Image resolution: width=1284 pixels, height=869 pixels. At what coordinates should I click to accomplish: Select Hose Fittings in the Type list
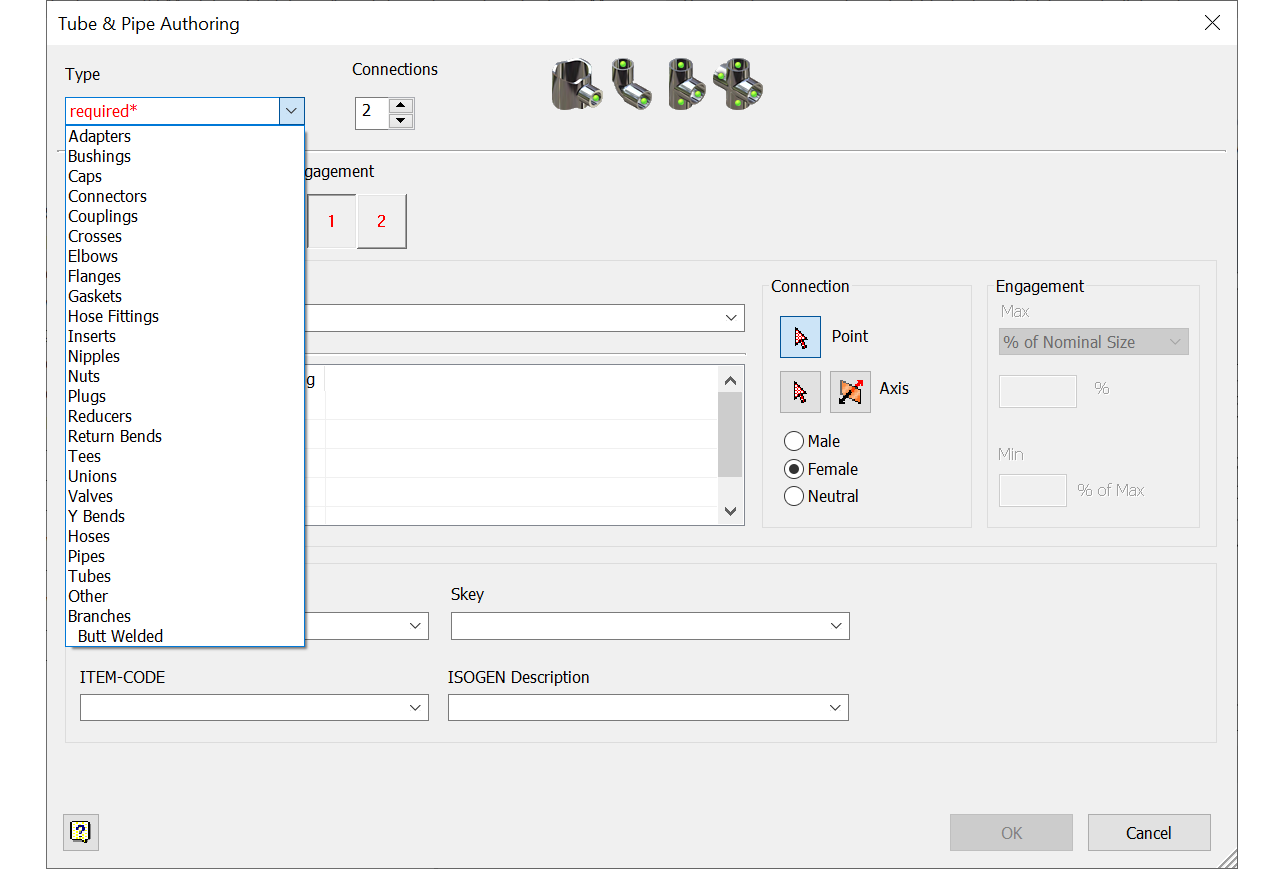[x=184, y=316]
